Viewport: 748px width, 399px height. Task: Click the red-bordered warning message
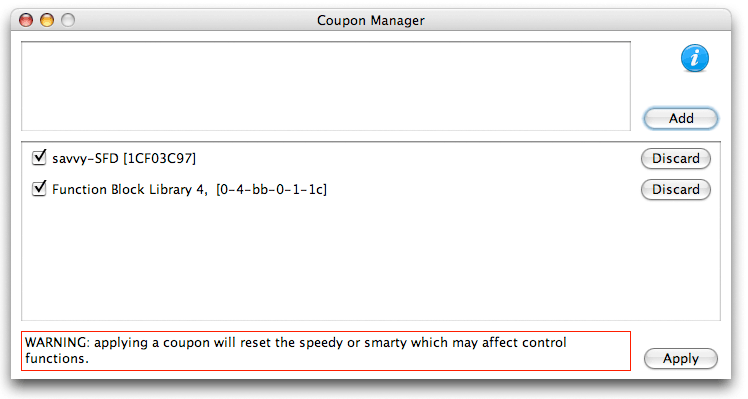tap(326, 351)
